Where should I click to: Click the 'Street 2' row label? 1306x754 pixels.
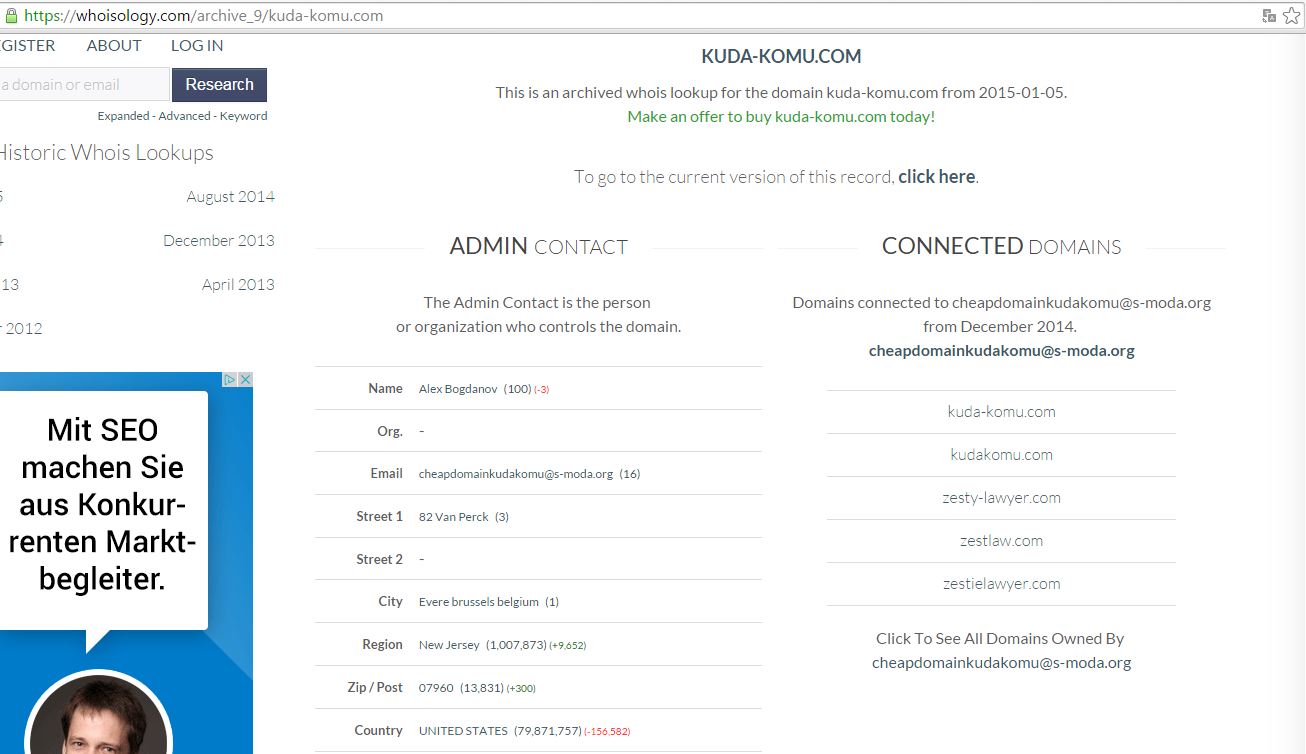pyautogui.click(x=380, y=560)
